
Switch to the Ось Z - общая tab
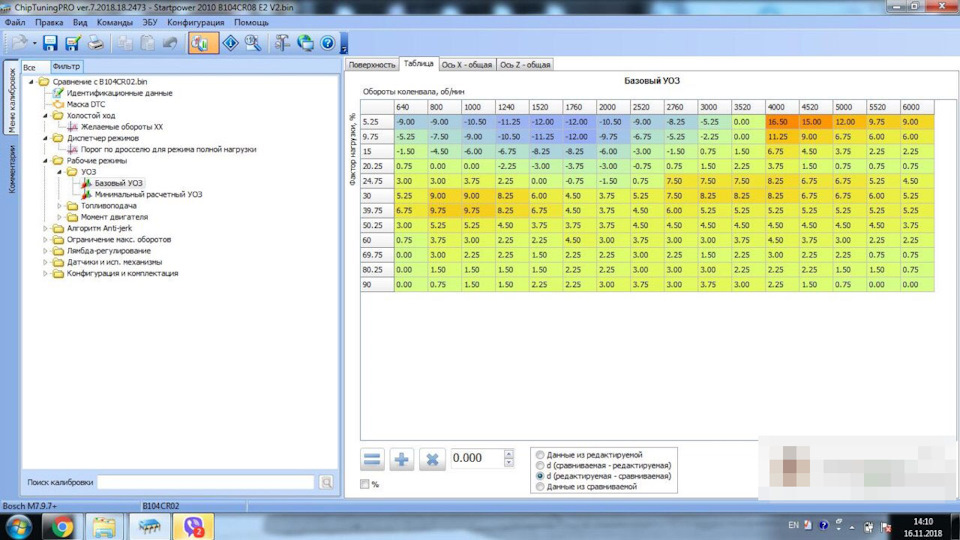click(525, 64)
